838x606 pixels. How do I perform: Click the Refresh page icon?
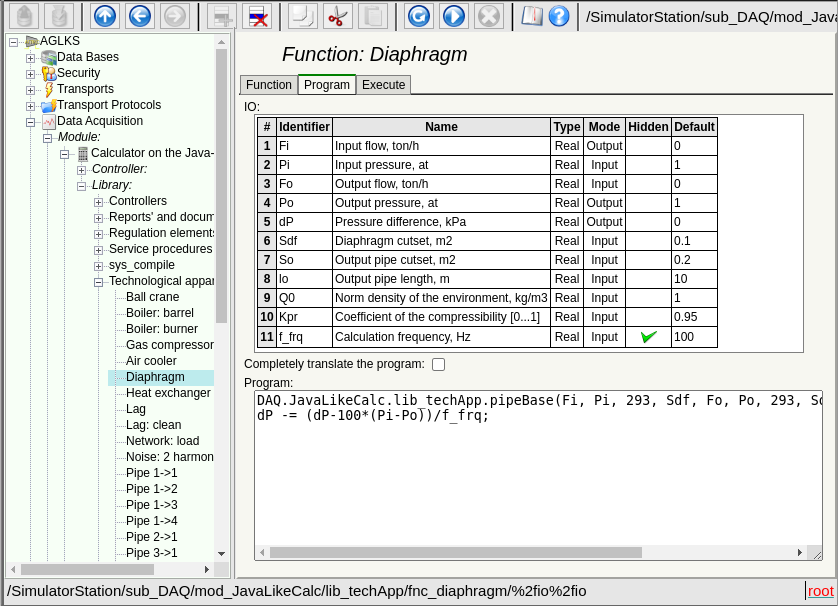coord(419,16)
